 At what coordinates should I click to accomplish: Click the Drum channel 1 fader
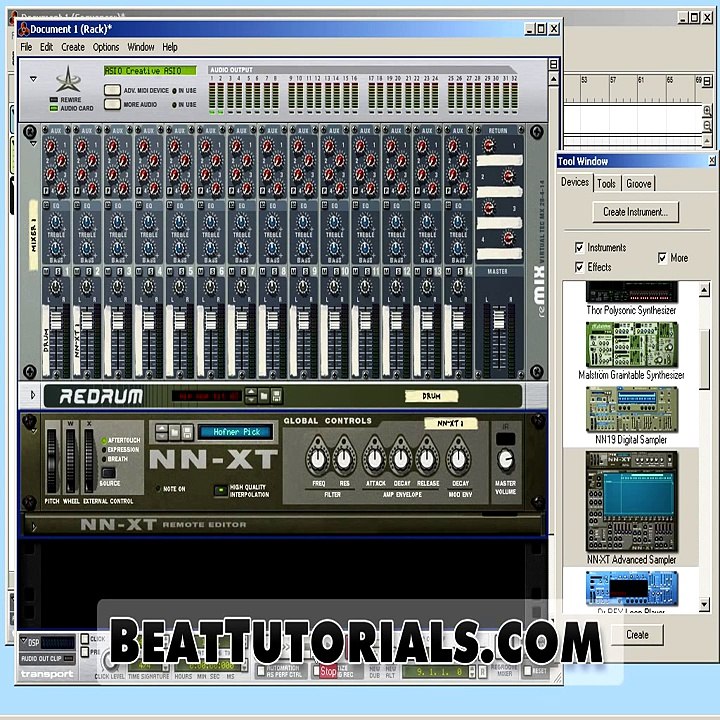[x=56, y=320]
